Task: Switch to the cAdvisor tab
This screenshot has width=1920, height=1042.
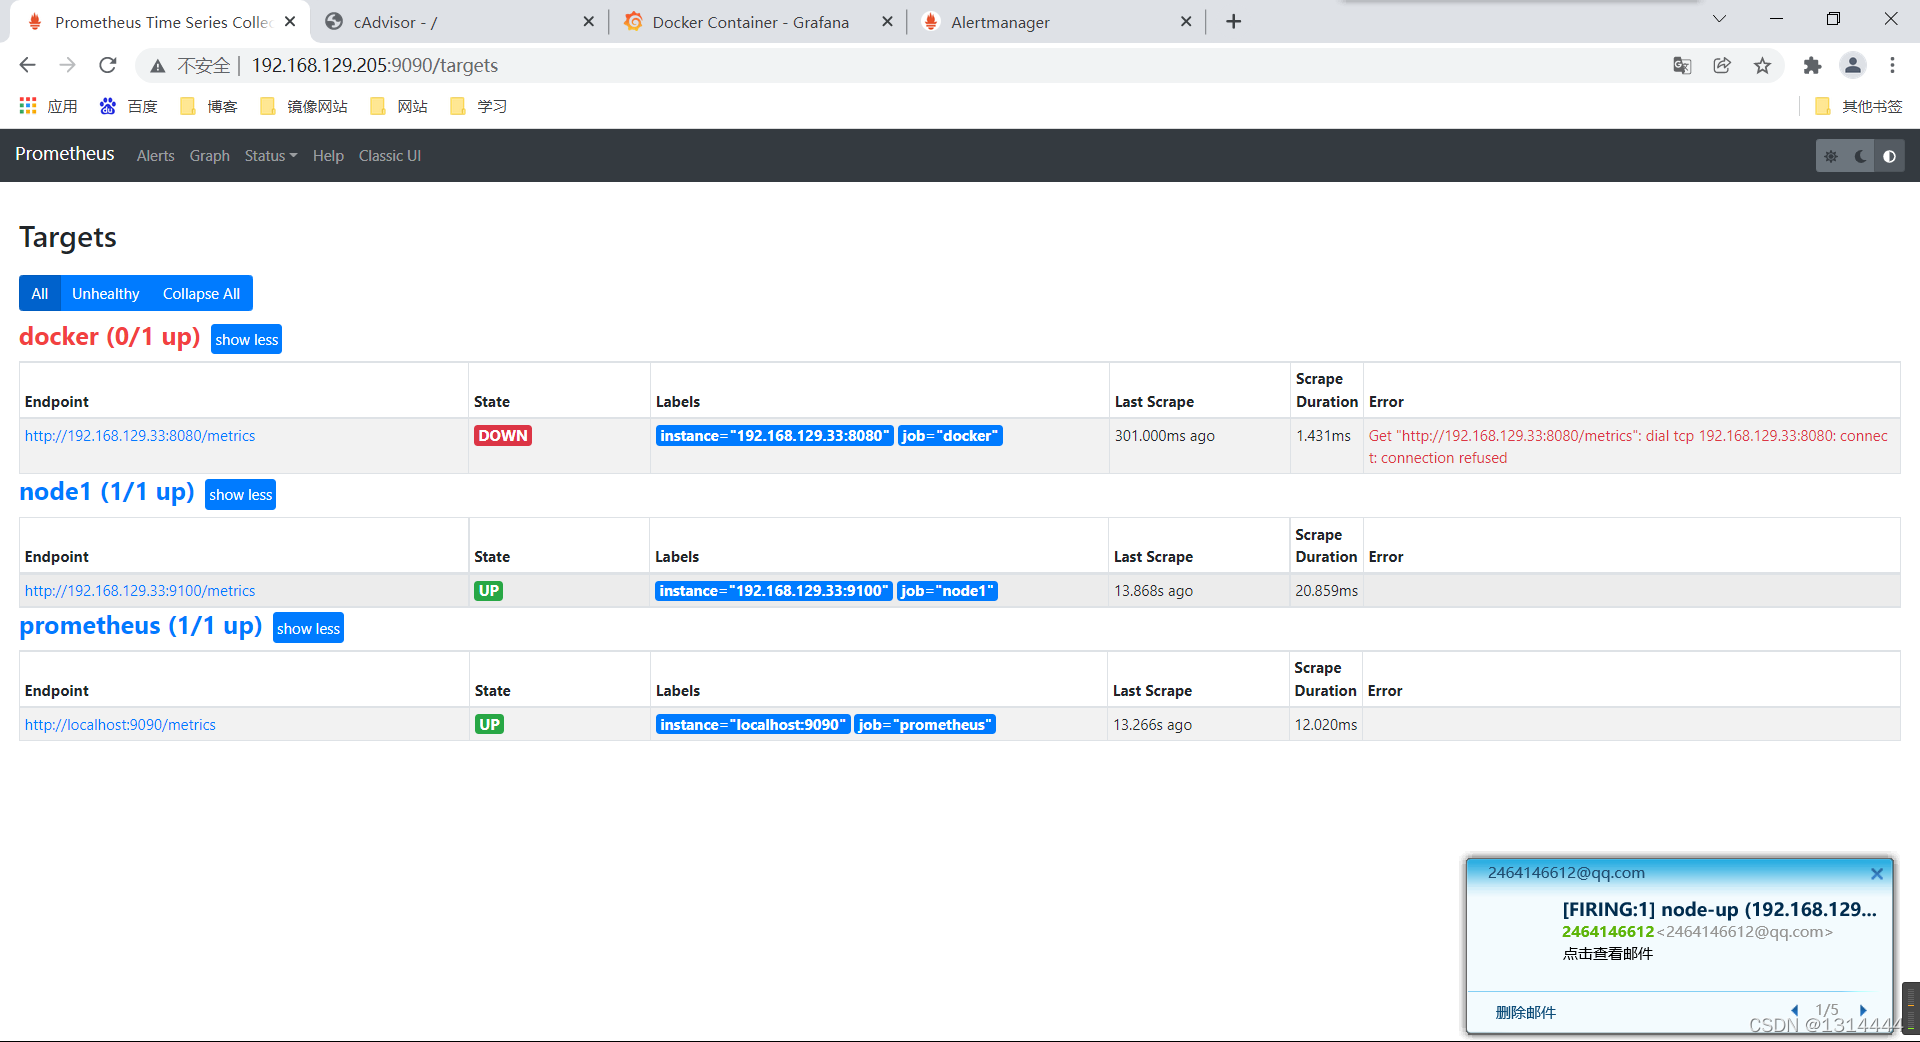Action: click(460, 21)
